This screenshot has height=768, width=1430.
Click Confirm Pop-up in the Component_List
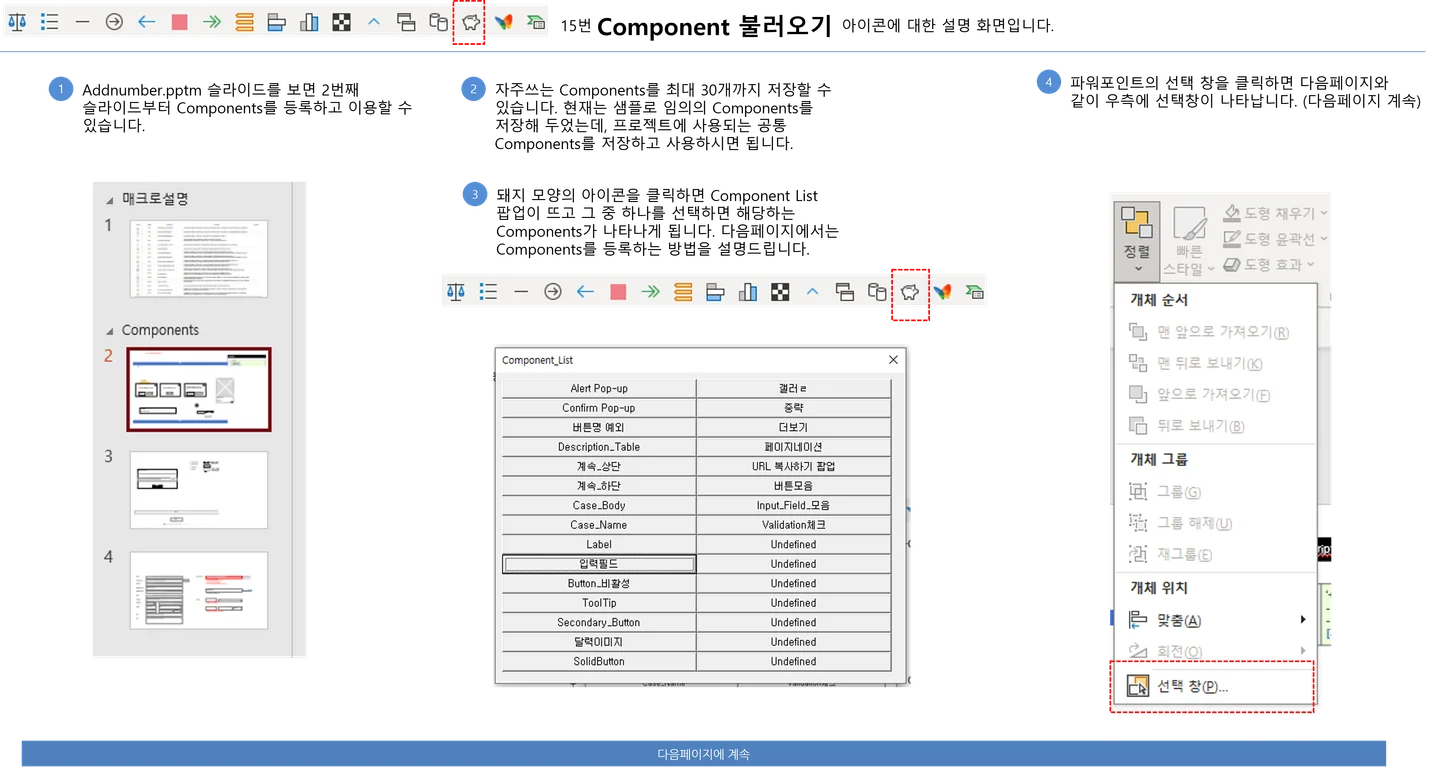coord(599,408)
